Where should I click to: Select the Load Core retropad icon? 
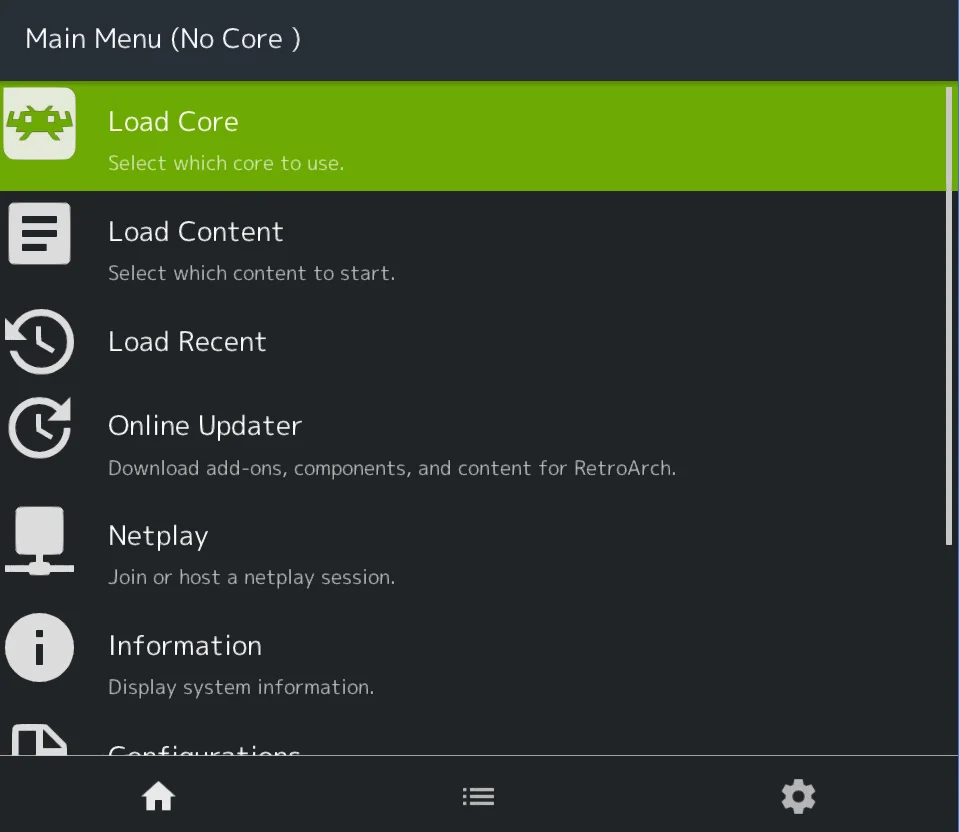40,123
